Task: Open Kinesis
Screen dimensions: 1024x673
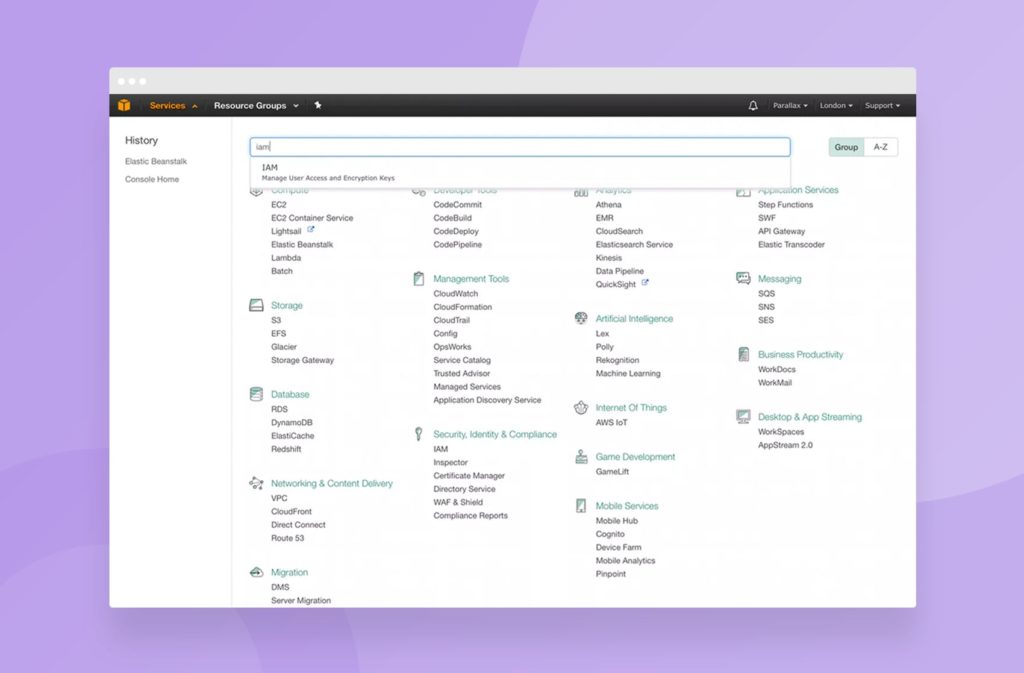Action: point(609,258)
